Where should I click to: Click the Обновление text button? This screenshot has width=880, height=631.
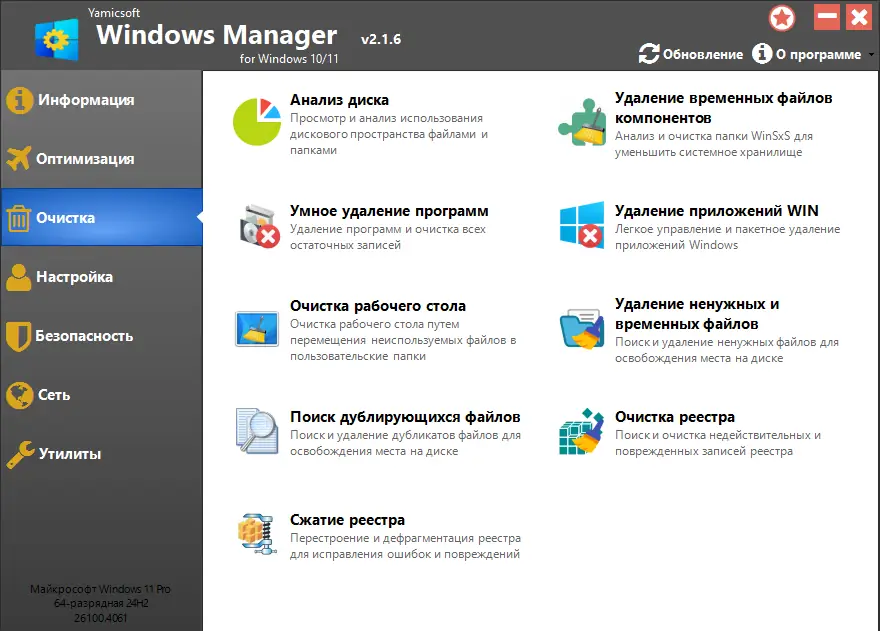point(703,54)
